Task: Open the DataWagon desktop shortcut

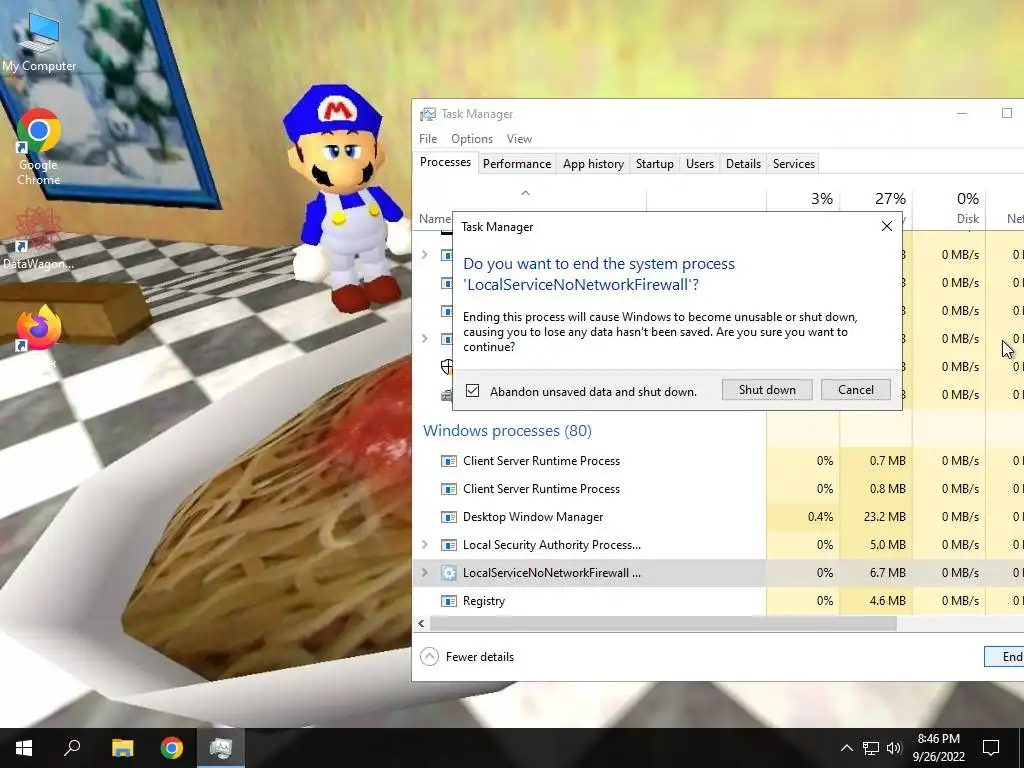Action: pyautogui.click(x=39, y=239)
